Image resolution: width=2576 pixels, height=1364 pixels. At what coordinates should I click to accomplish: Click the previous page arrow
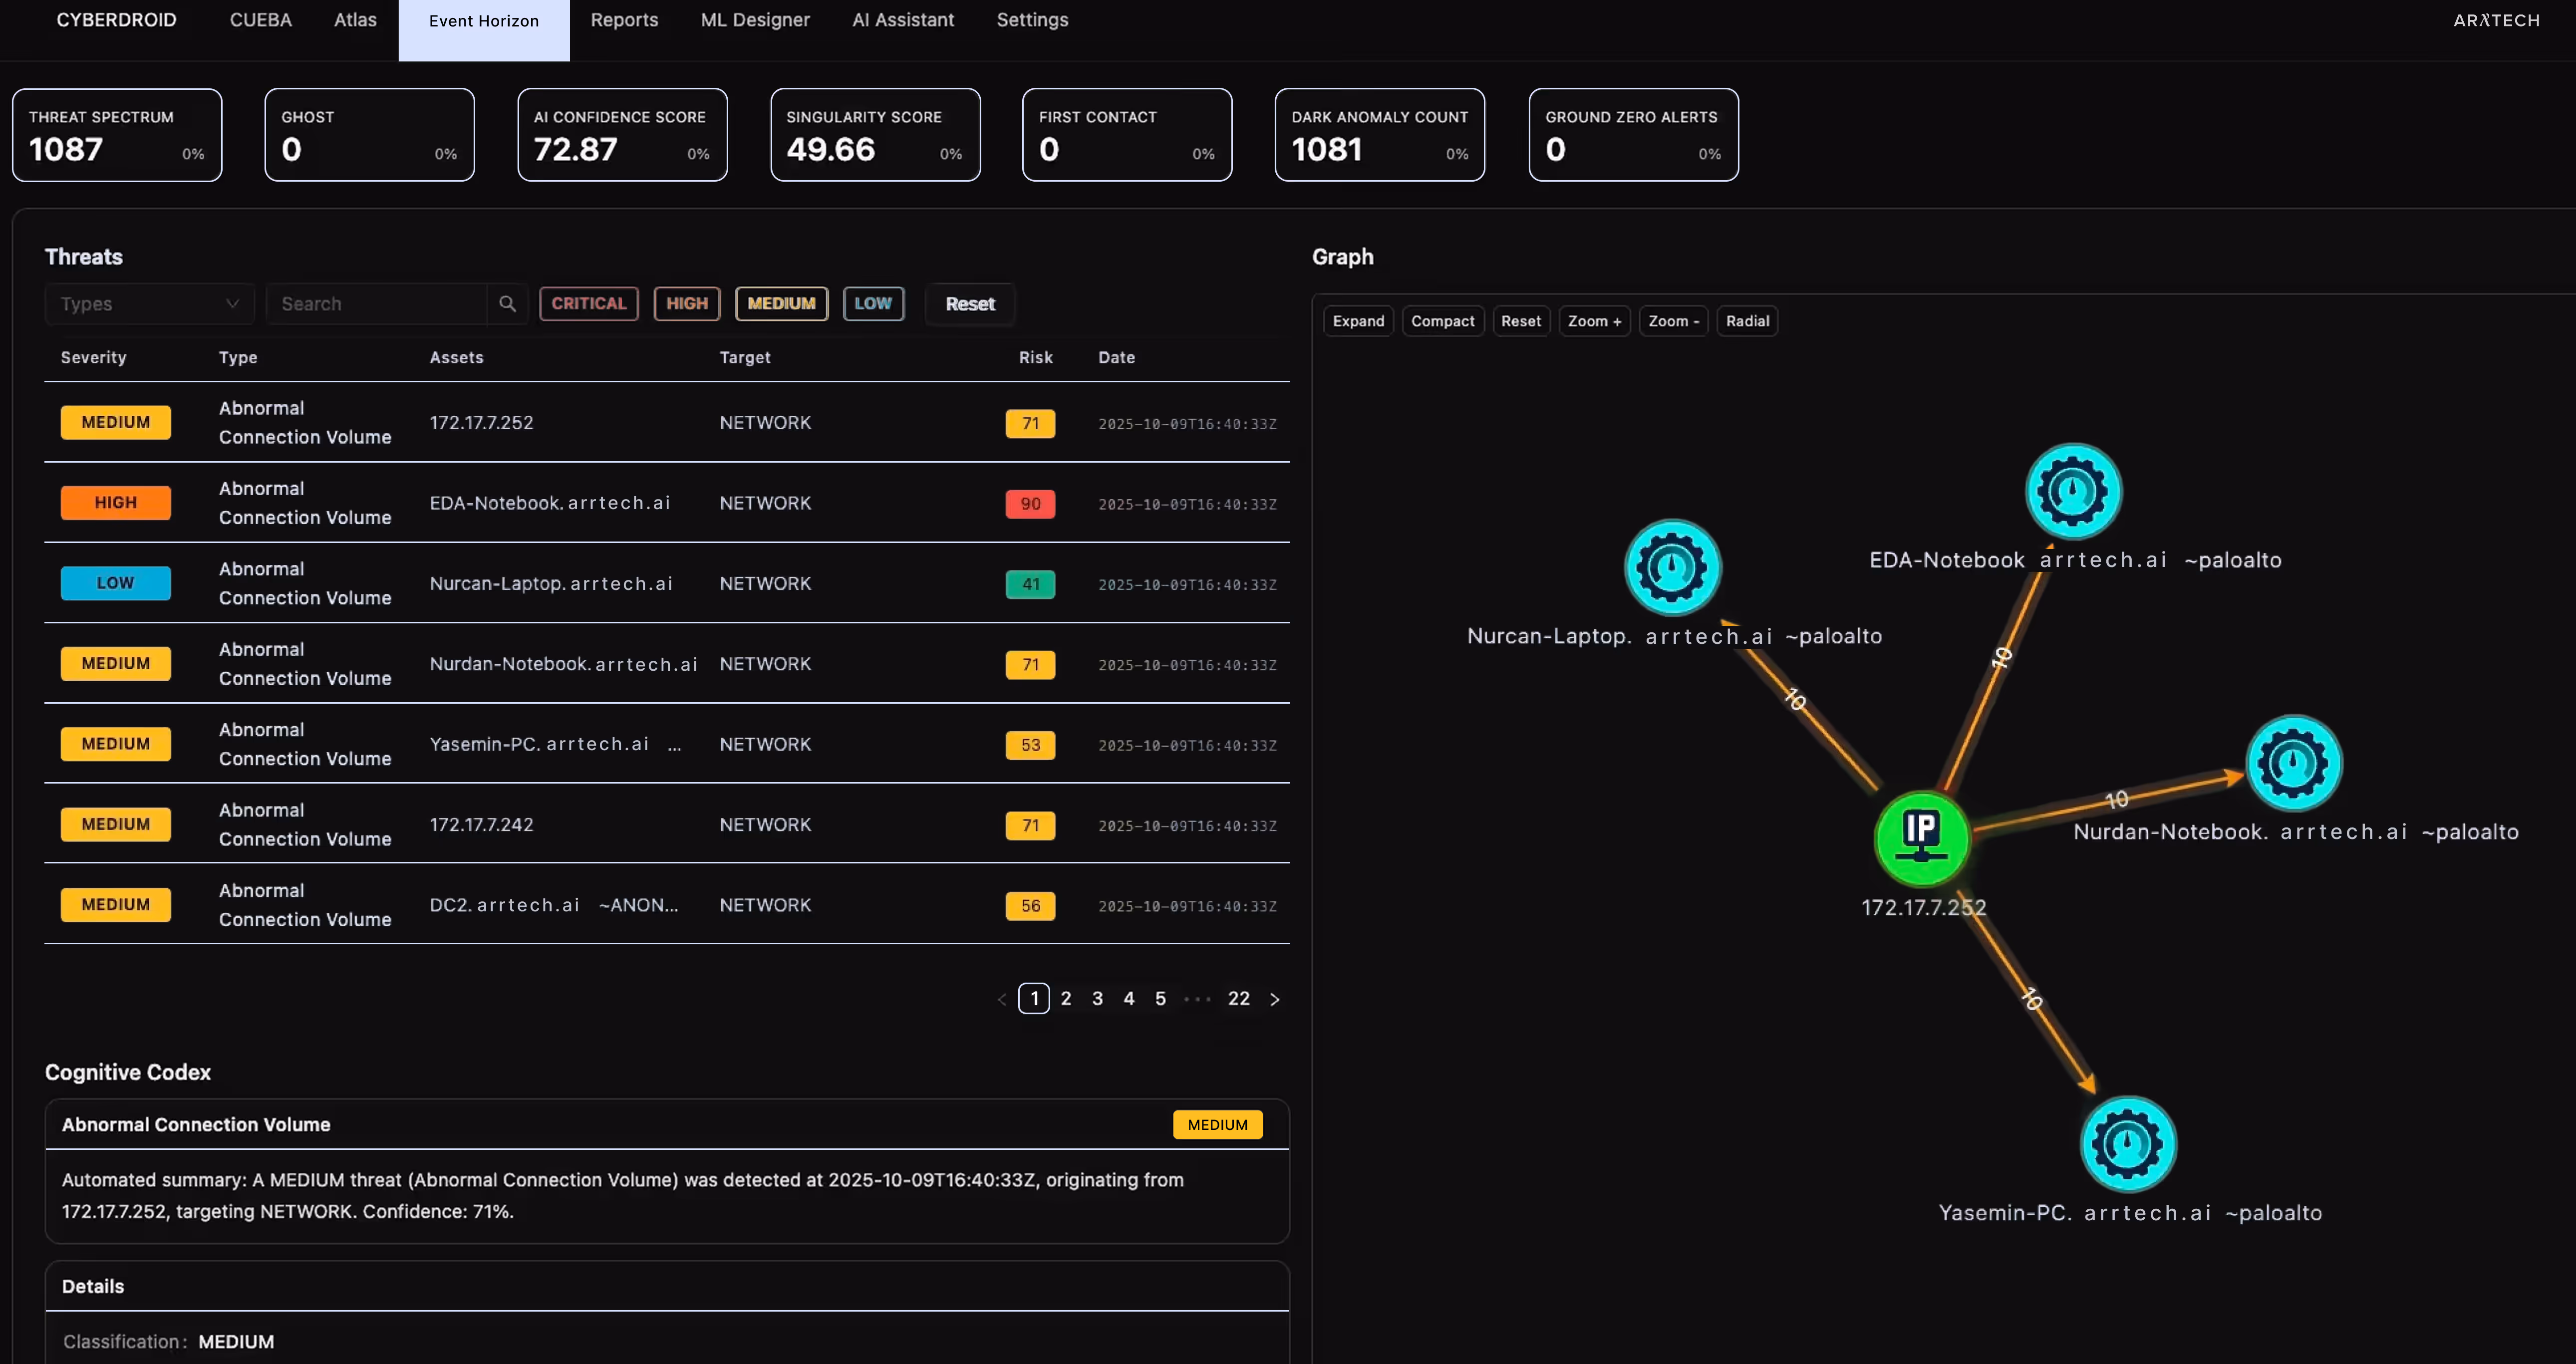1002,999
